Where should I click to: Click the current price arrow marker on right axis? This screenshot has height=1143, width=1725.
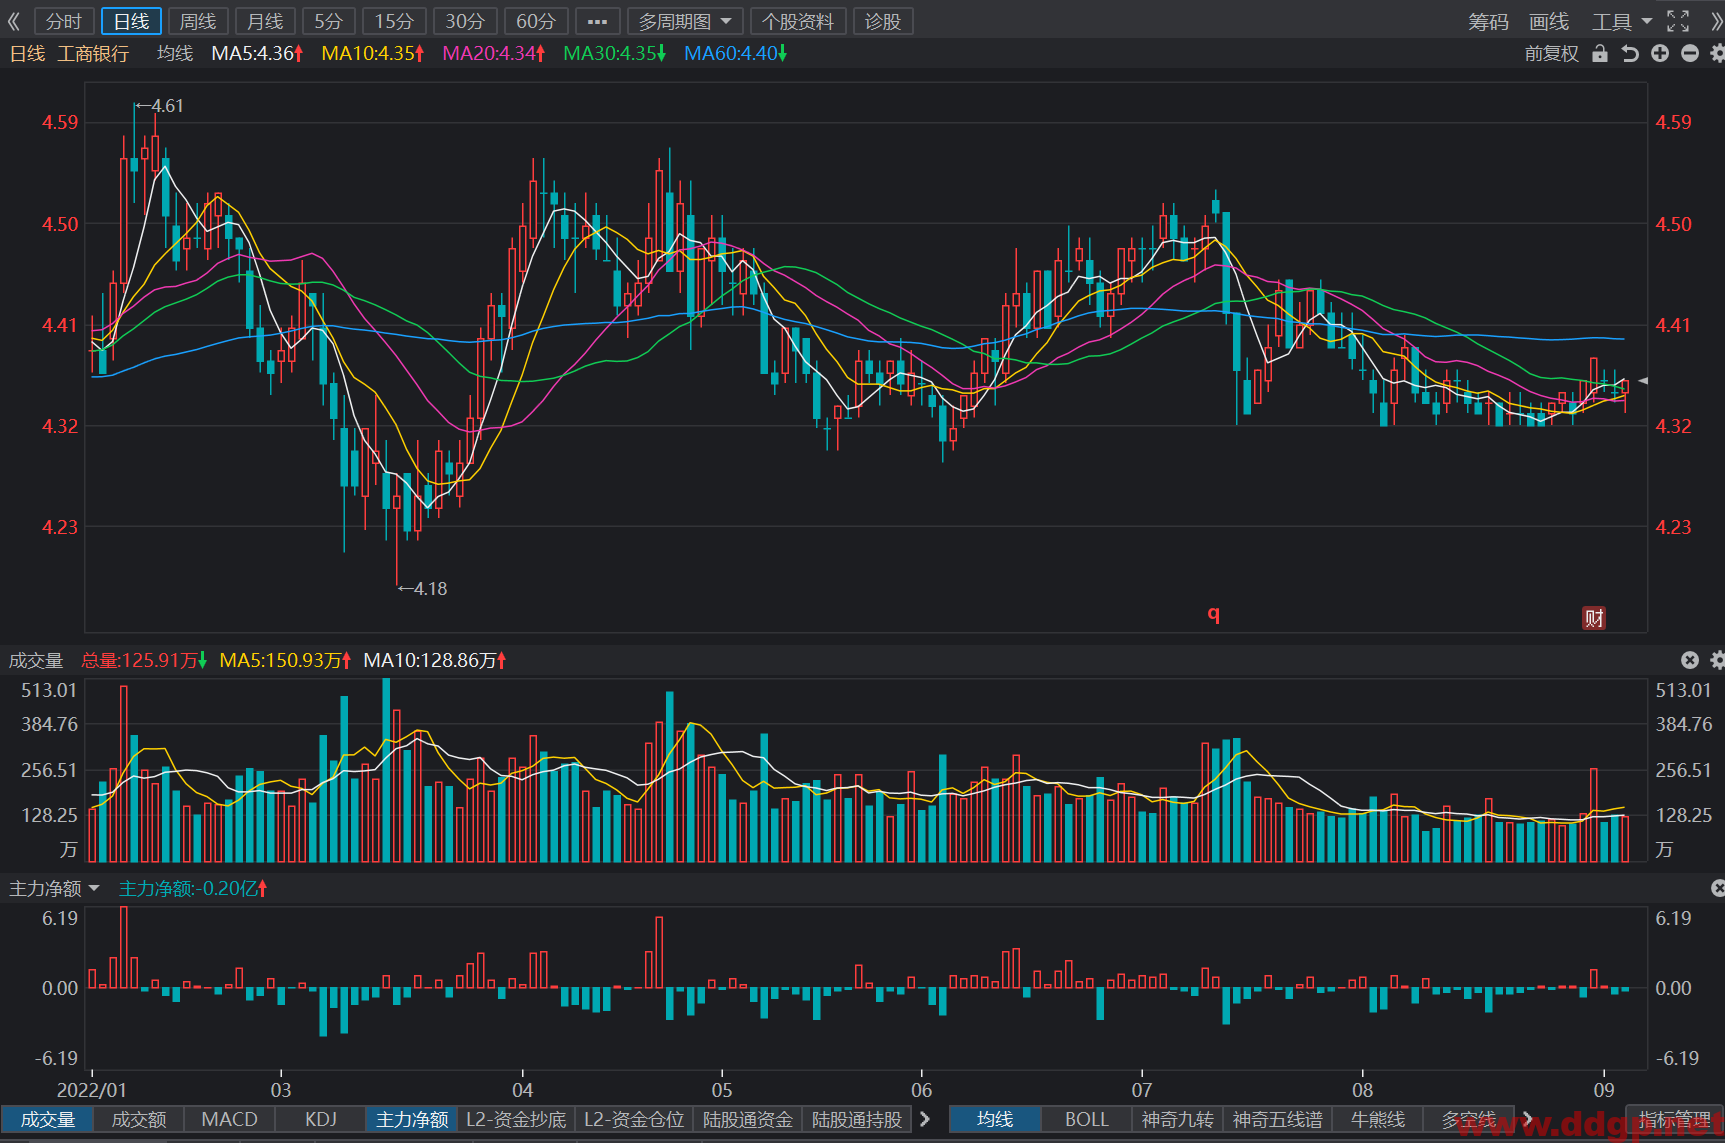(1643, 381)
